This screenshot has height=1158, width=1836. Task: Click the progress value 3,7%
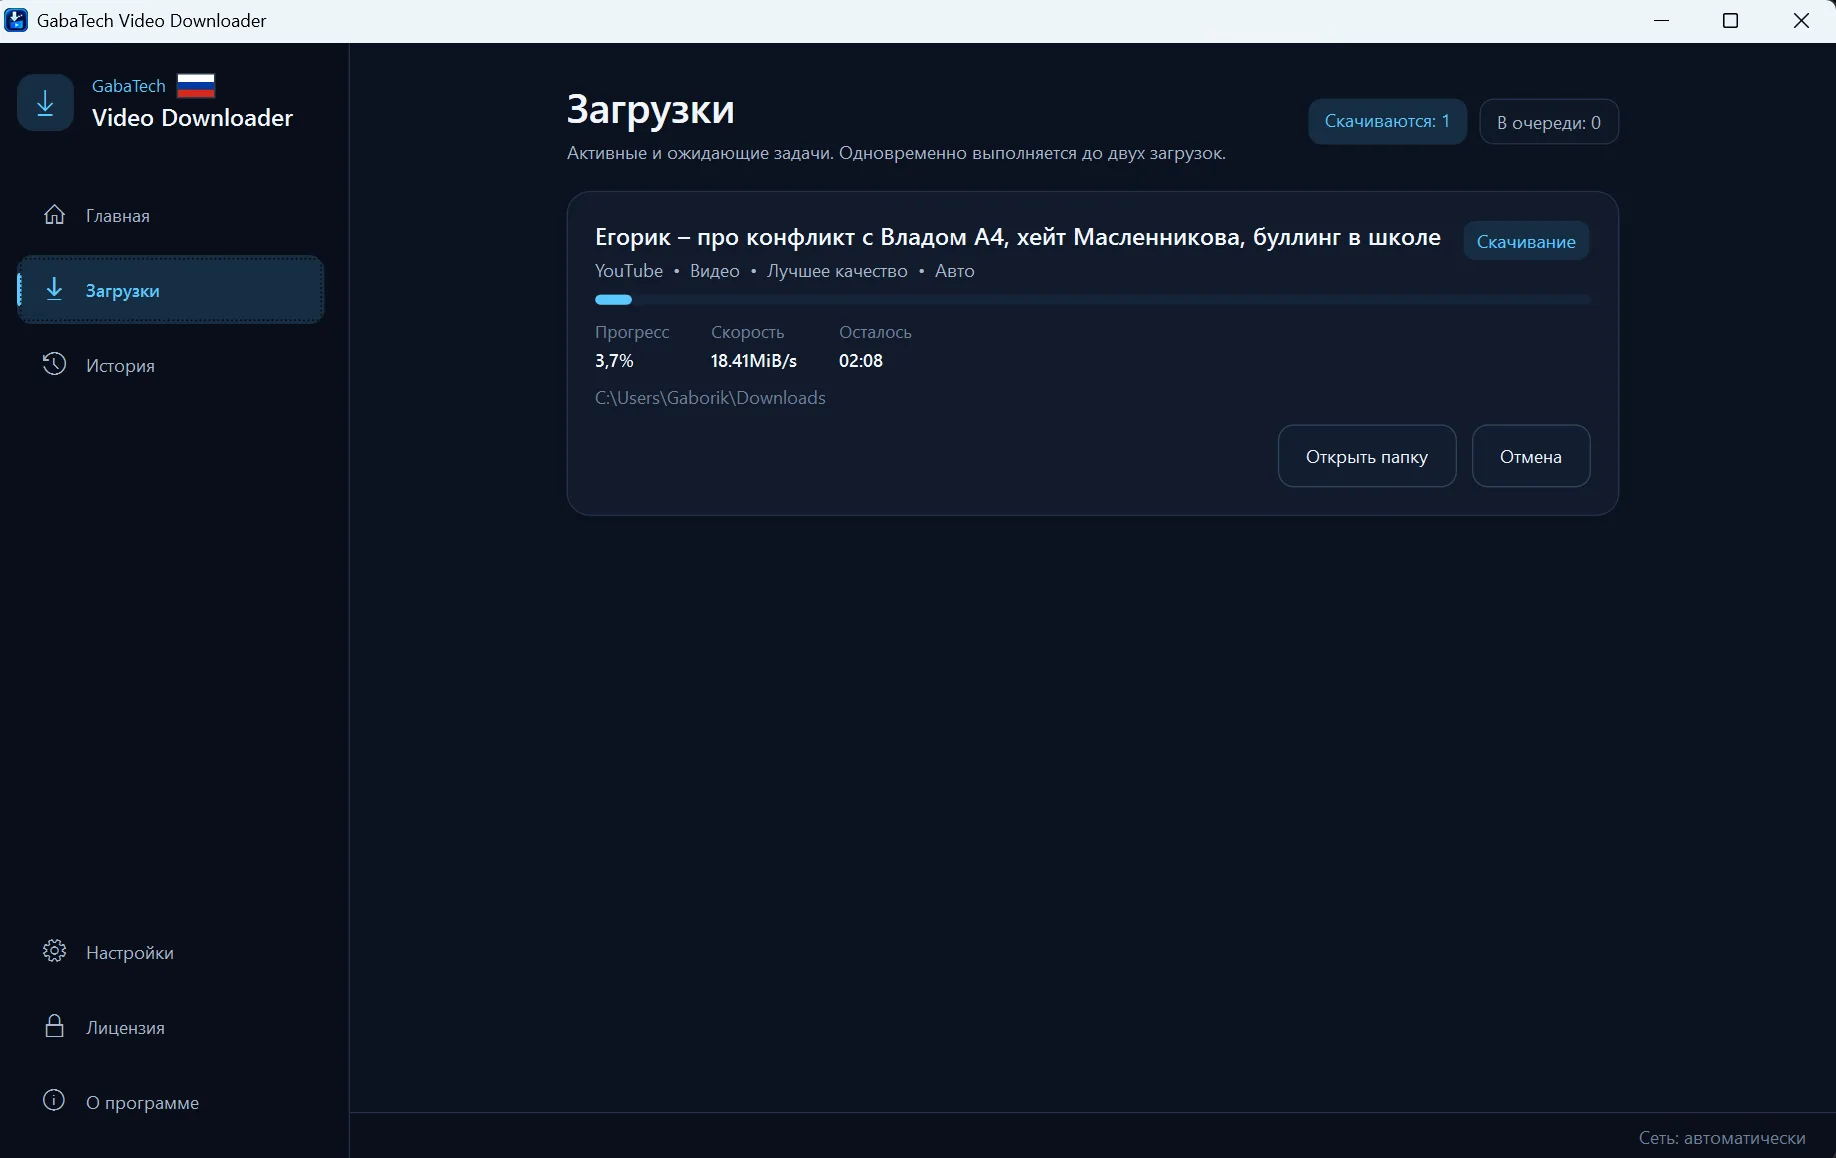tap(614, 361)
